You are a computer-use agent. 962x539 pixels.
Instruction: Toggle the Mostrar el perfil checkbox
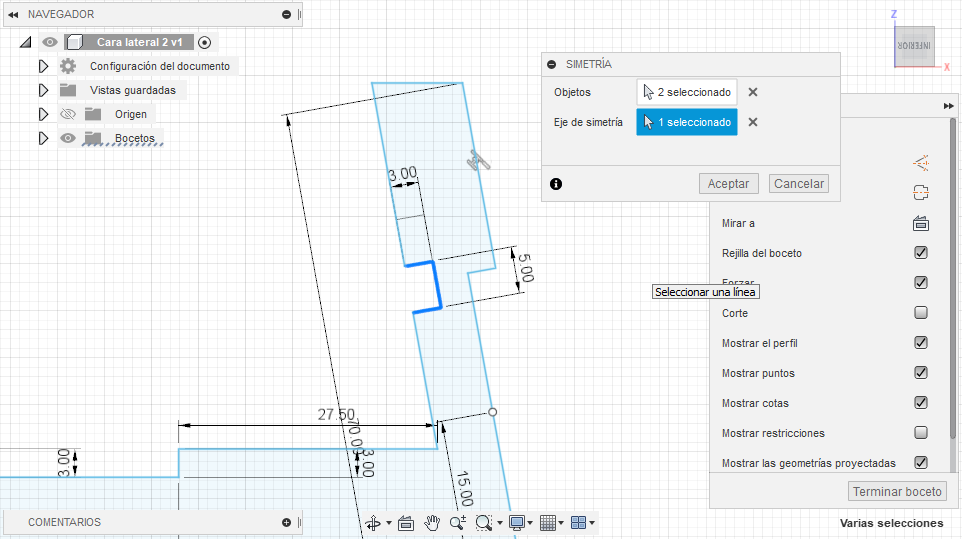point(921,343)
